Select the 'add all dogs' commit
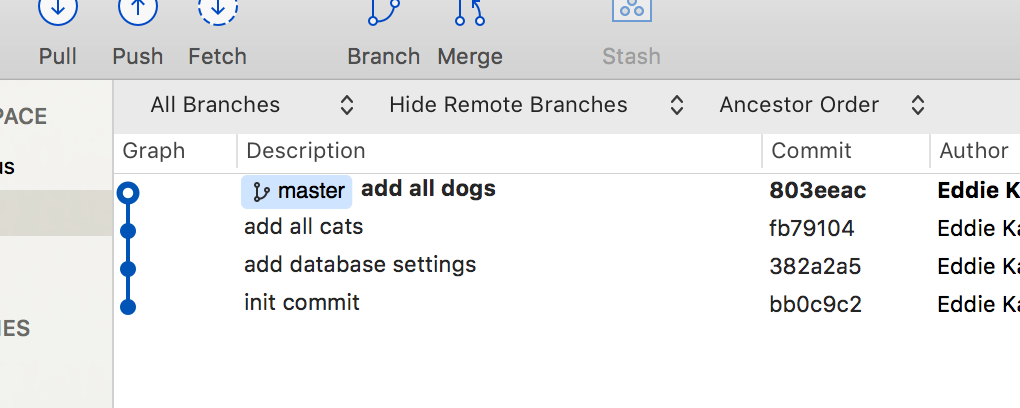 (x=428, y=188)
